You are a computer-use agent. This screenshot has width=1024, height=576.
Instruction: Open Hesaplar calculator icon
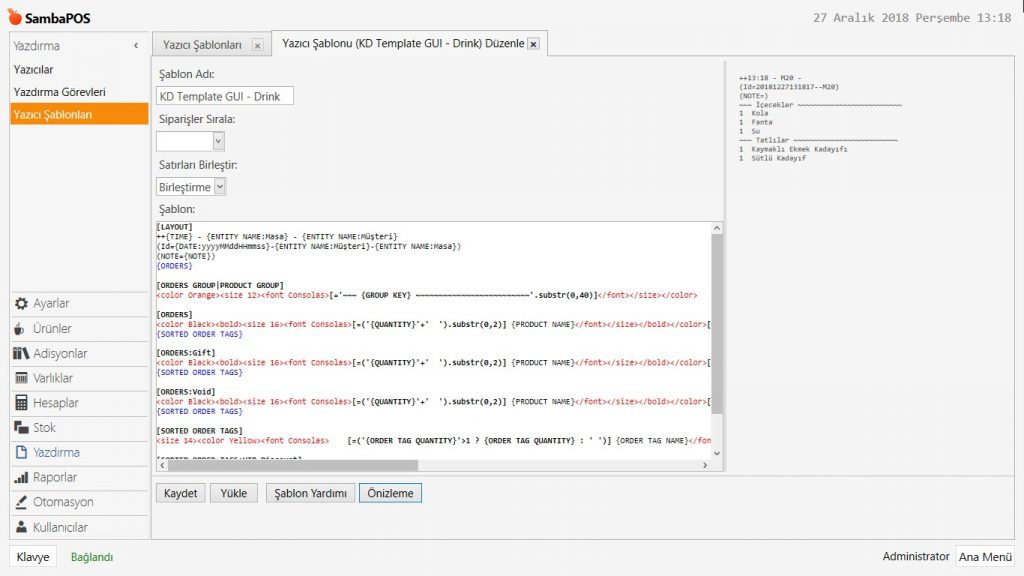click(20, 403)
